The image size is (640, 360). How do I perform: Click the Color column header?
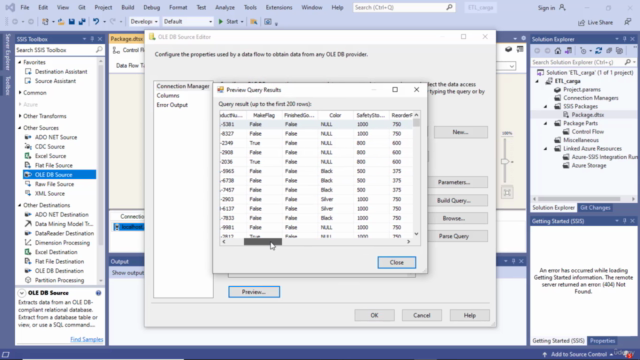(x=335, y=116)
